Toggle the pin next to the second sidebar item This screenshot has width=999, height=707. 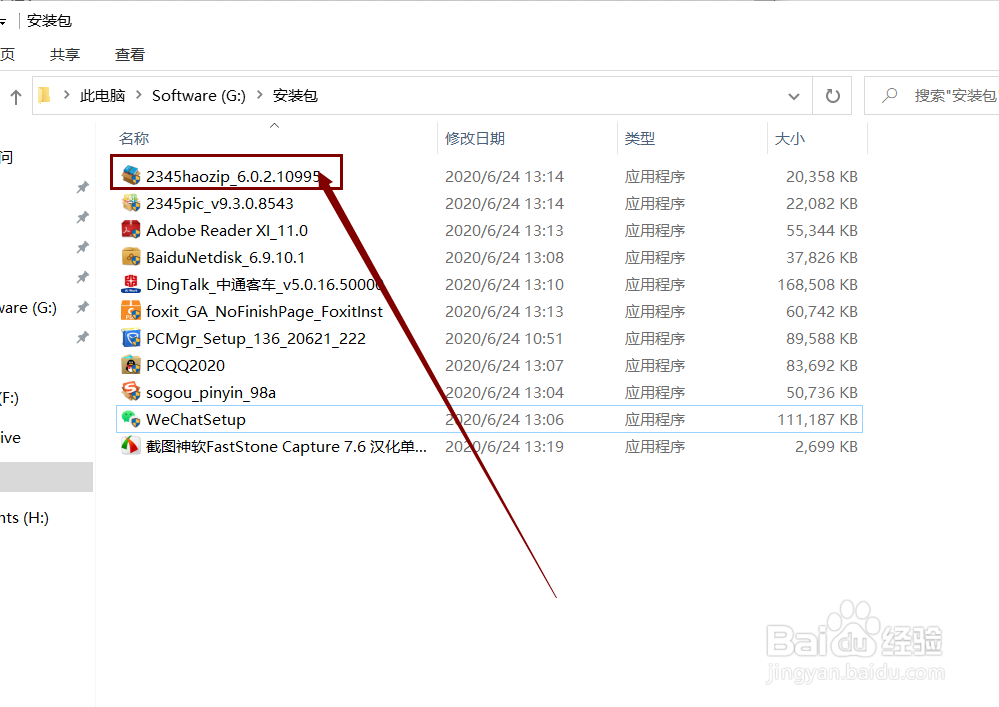(x=83, y=217)
